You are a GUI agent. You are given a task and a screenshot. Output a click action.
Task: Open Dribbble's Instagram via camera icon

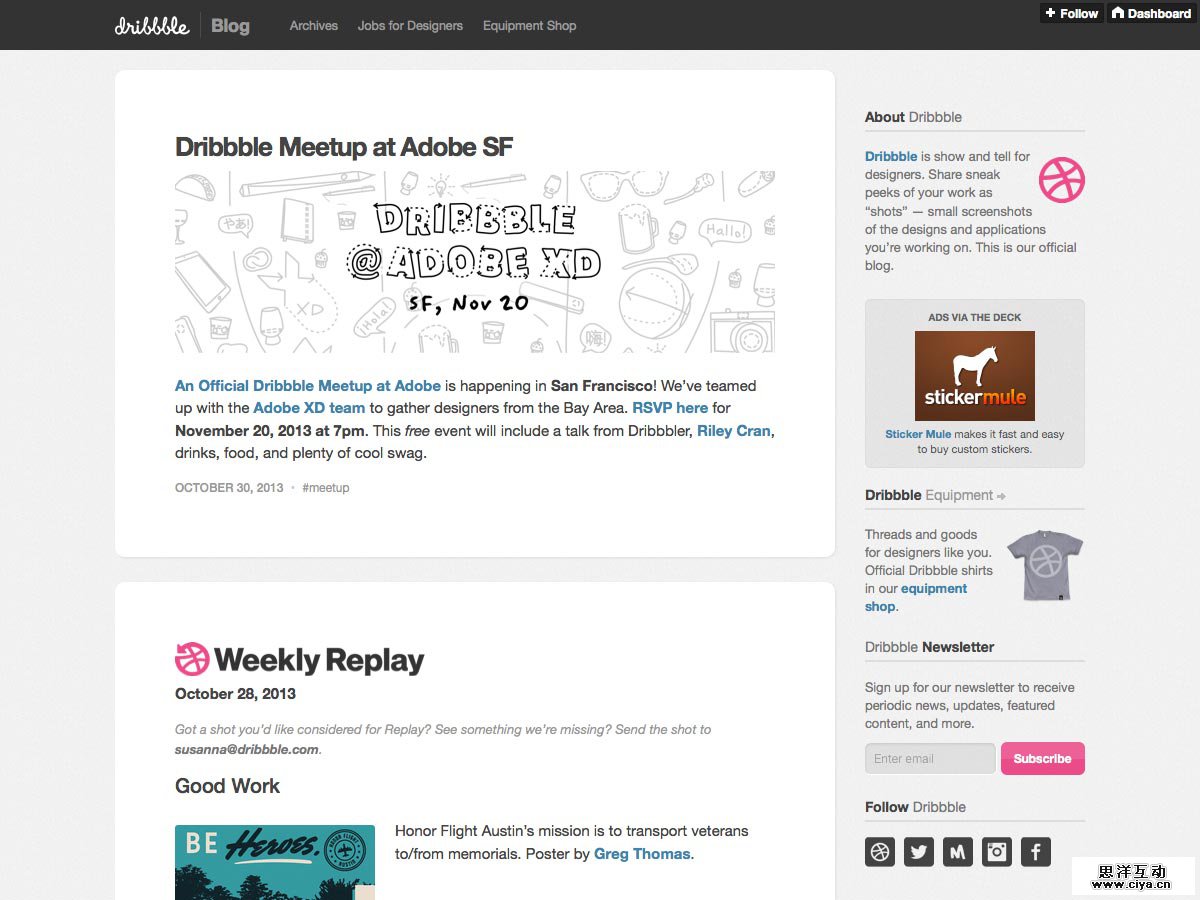(x=996, y=851)
